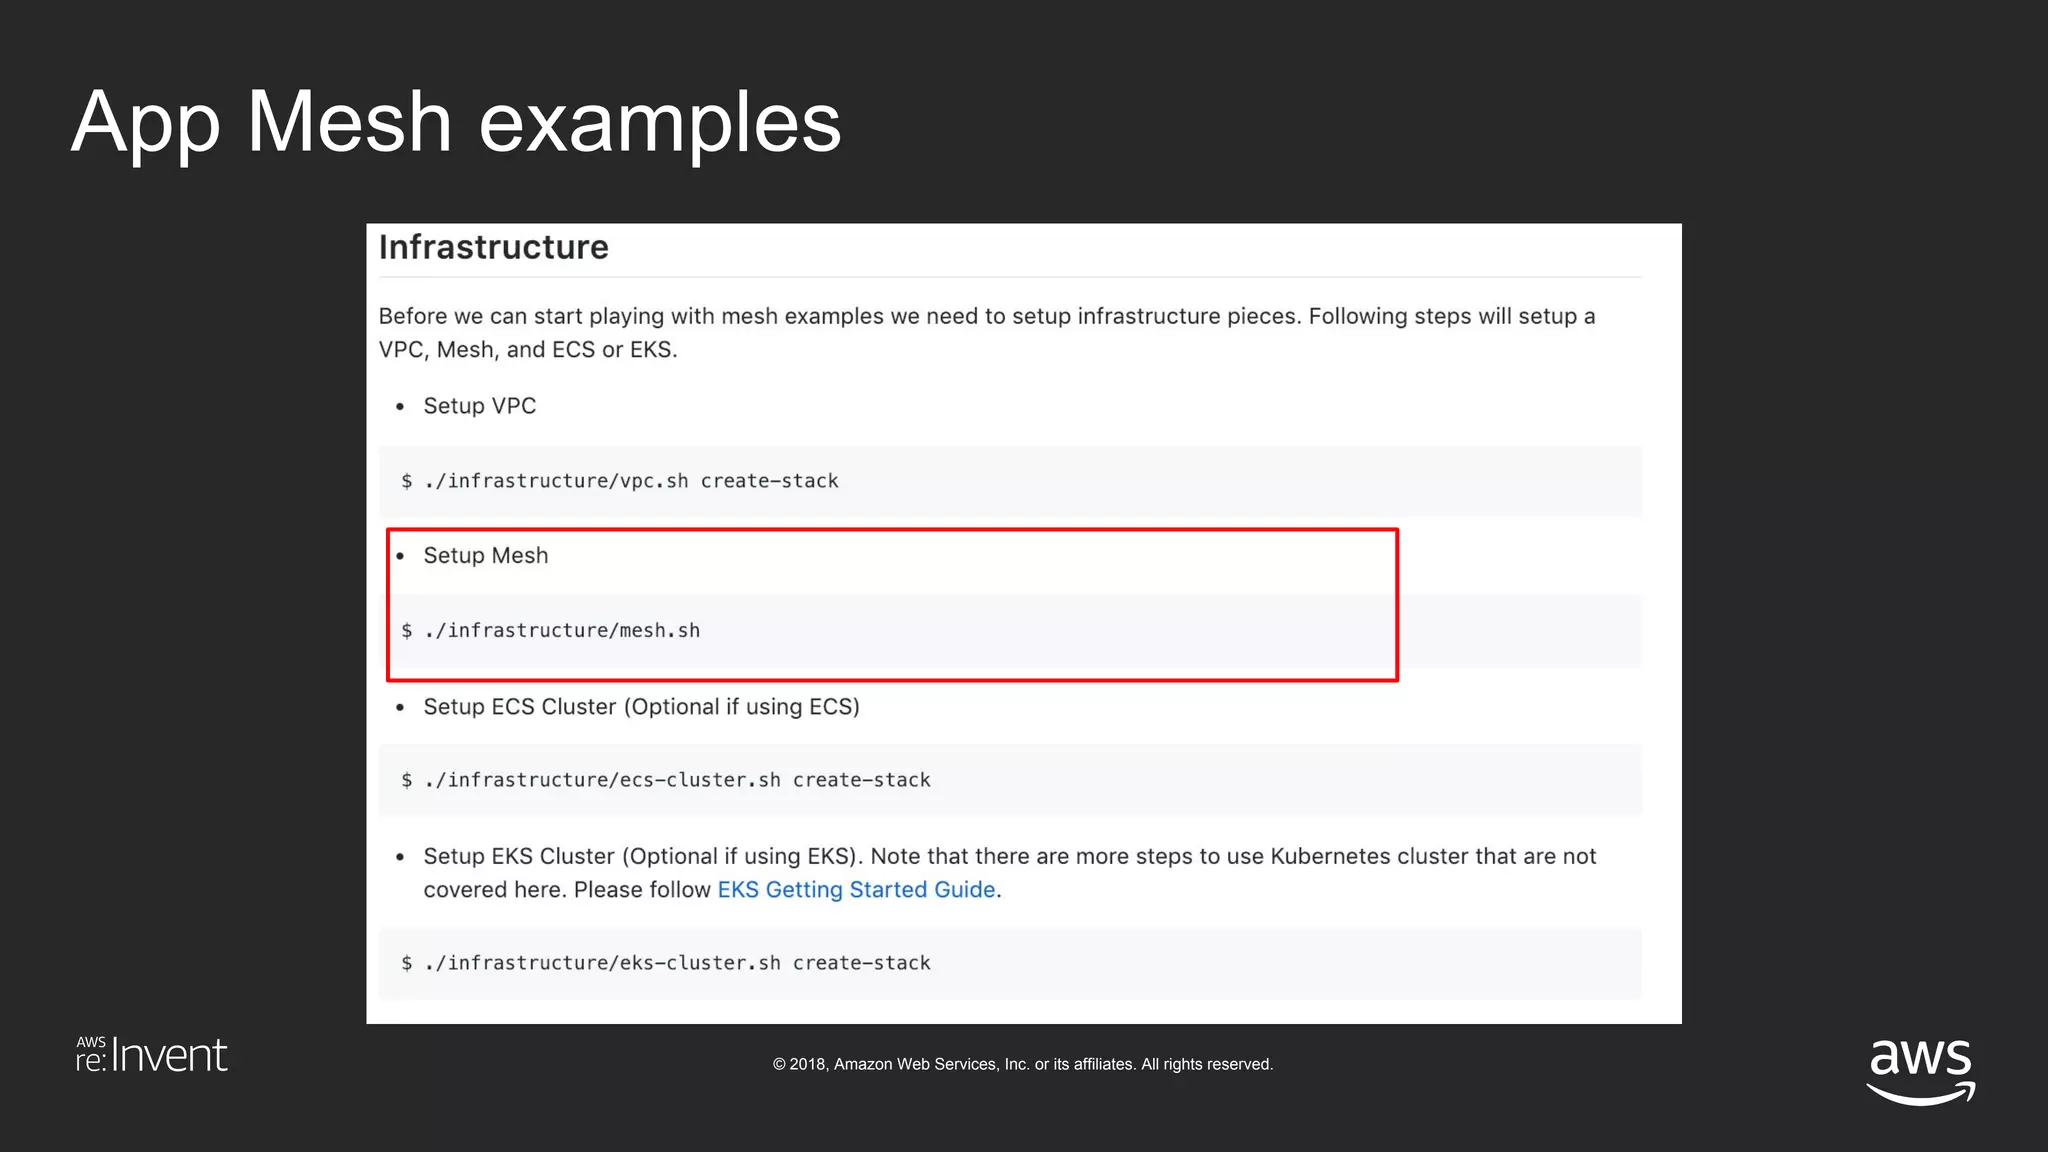Click the App Mesh examples title
Screen dimensions: 2048x1152
[456, 122]
